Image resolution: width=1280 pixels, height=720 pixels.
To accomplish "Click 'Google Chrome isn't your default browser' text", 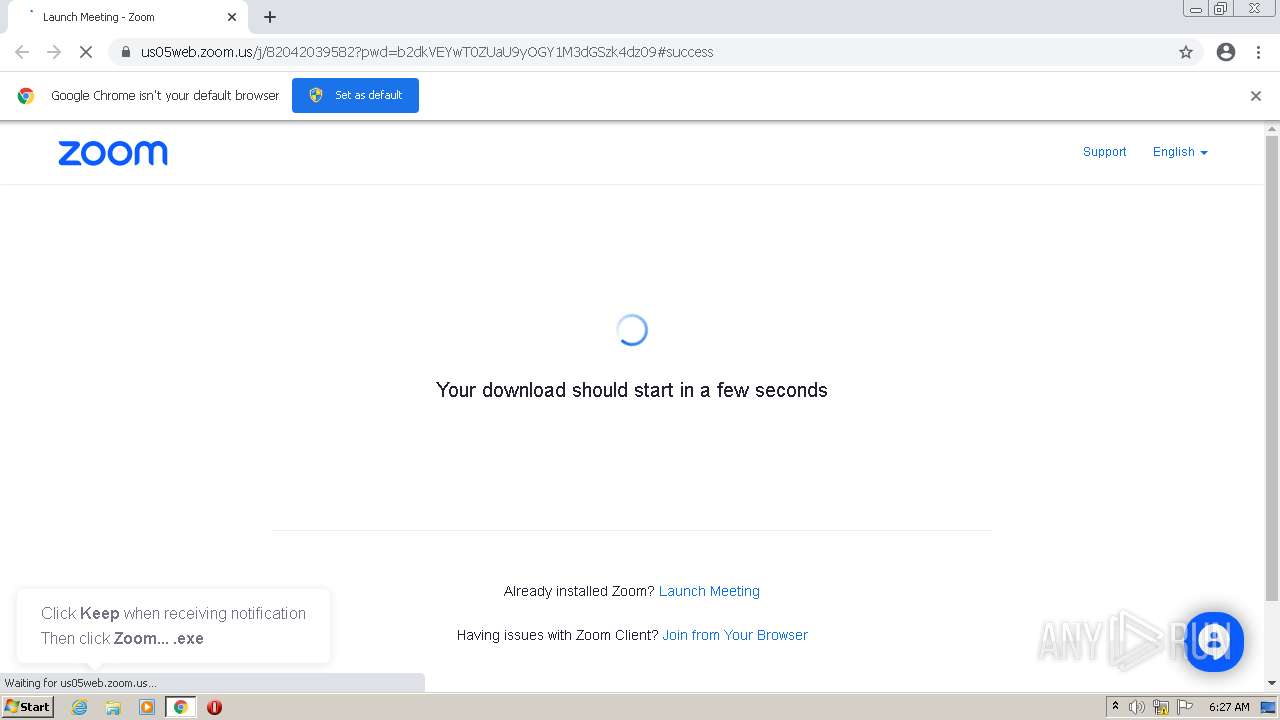I will 165,96.
